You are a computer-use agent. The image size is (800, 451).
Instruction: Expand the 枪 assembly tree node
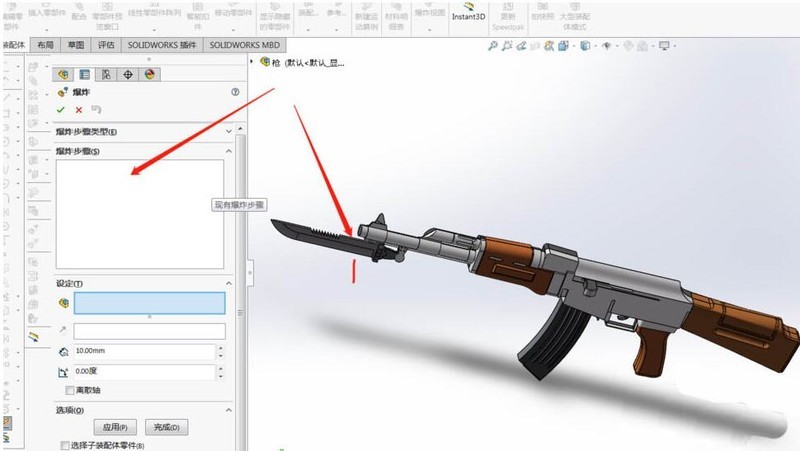click(x=252, y=62)
